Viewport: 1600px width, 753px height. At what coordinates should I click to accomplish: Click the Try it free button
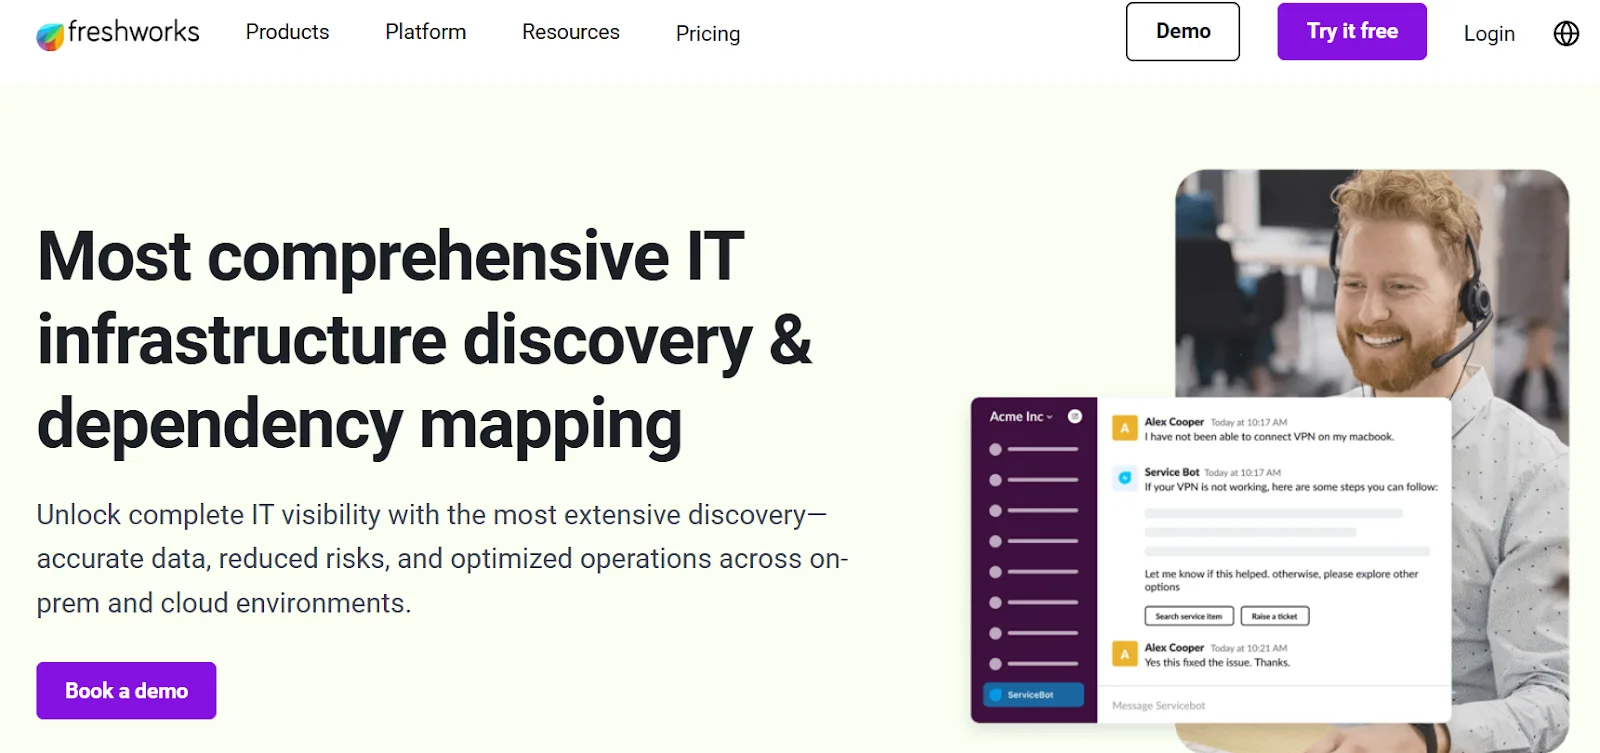1352,31
